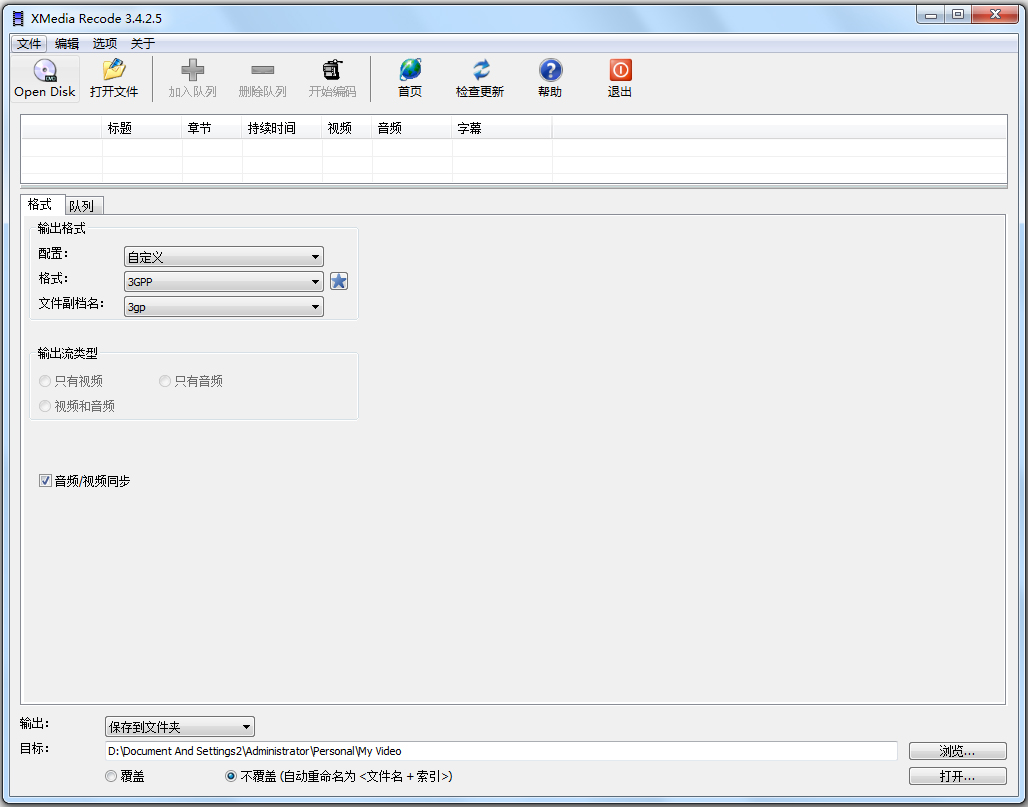Click the Open Disk toolbar icon

pos(45,70)
